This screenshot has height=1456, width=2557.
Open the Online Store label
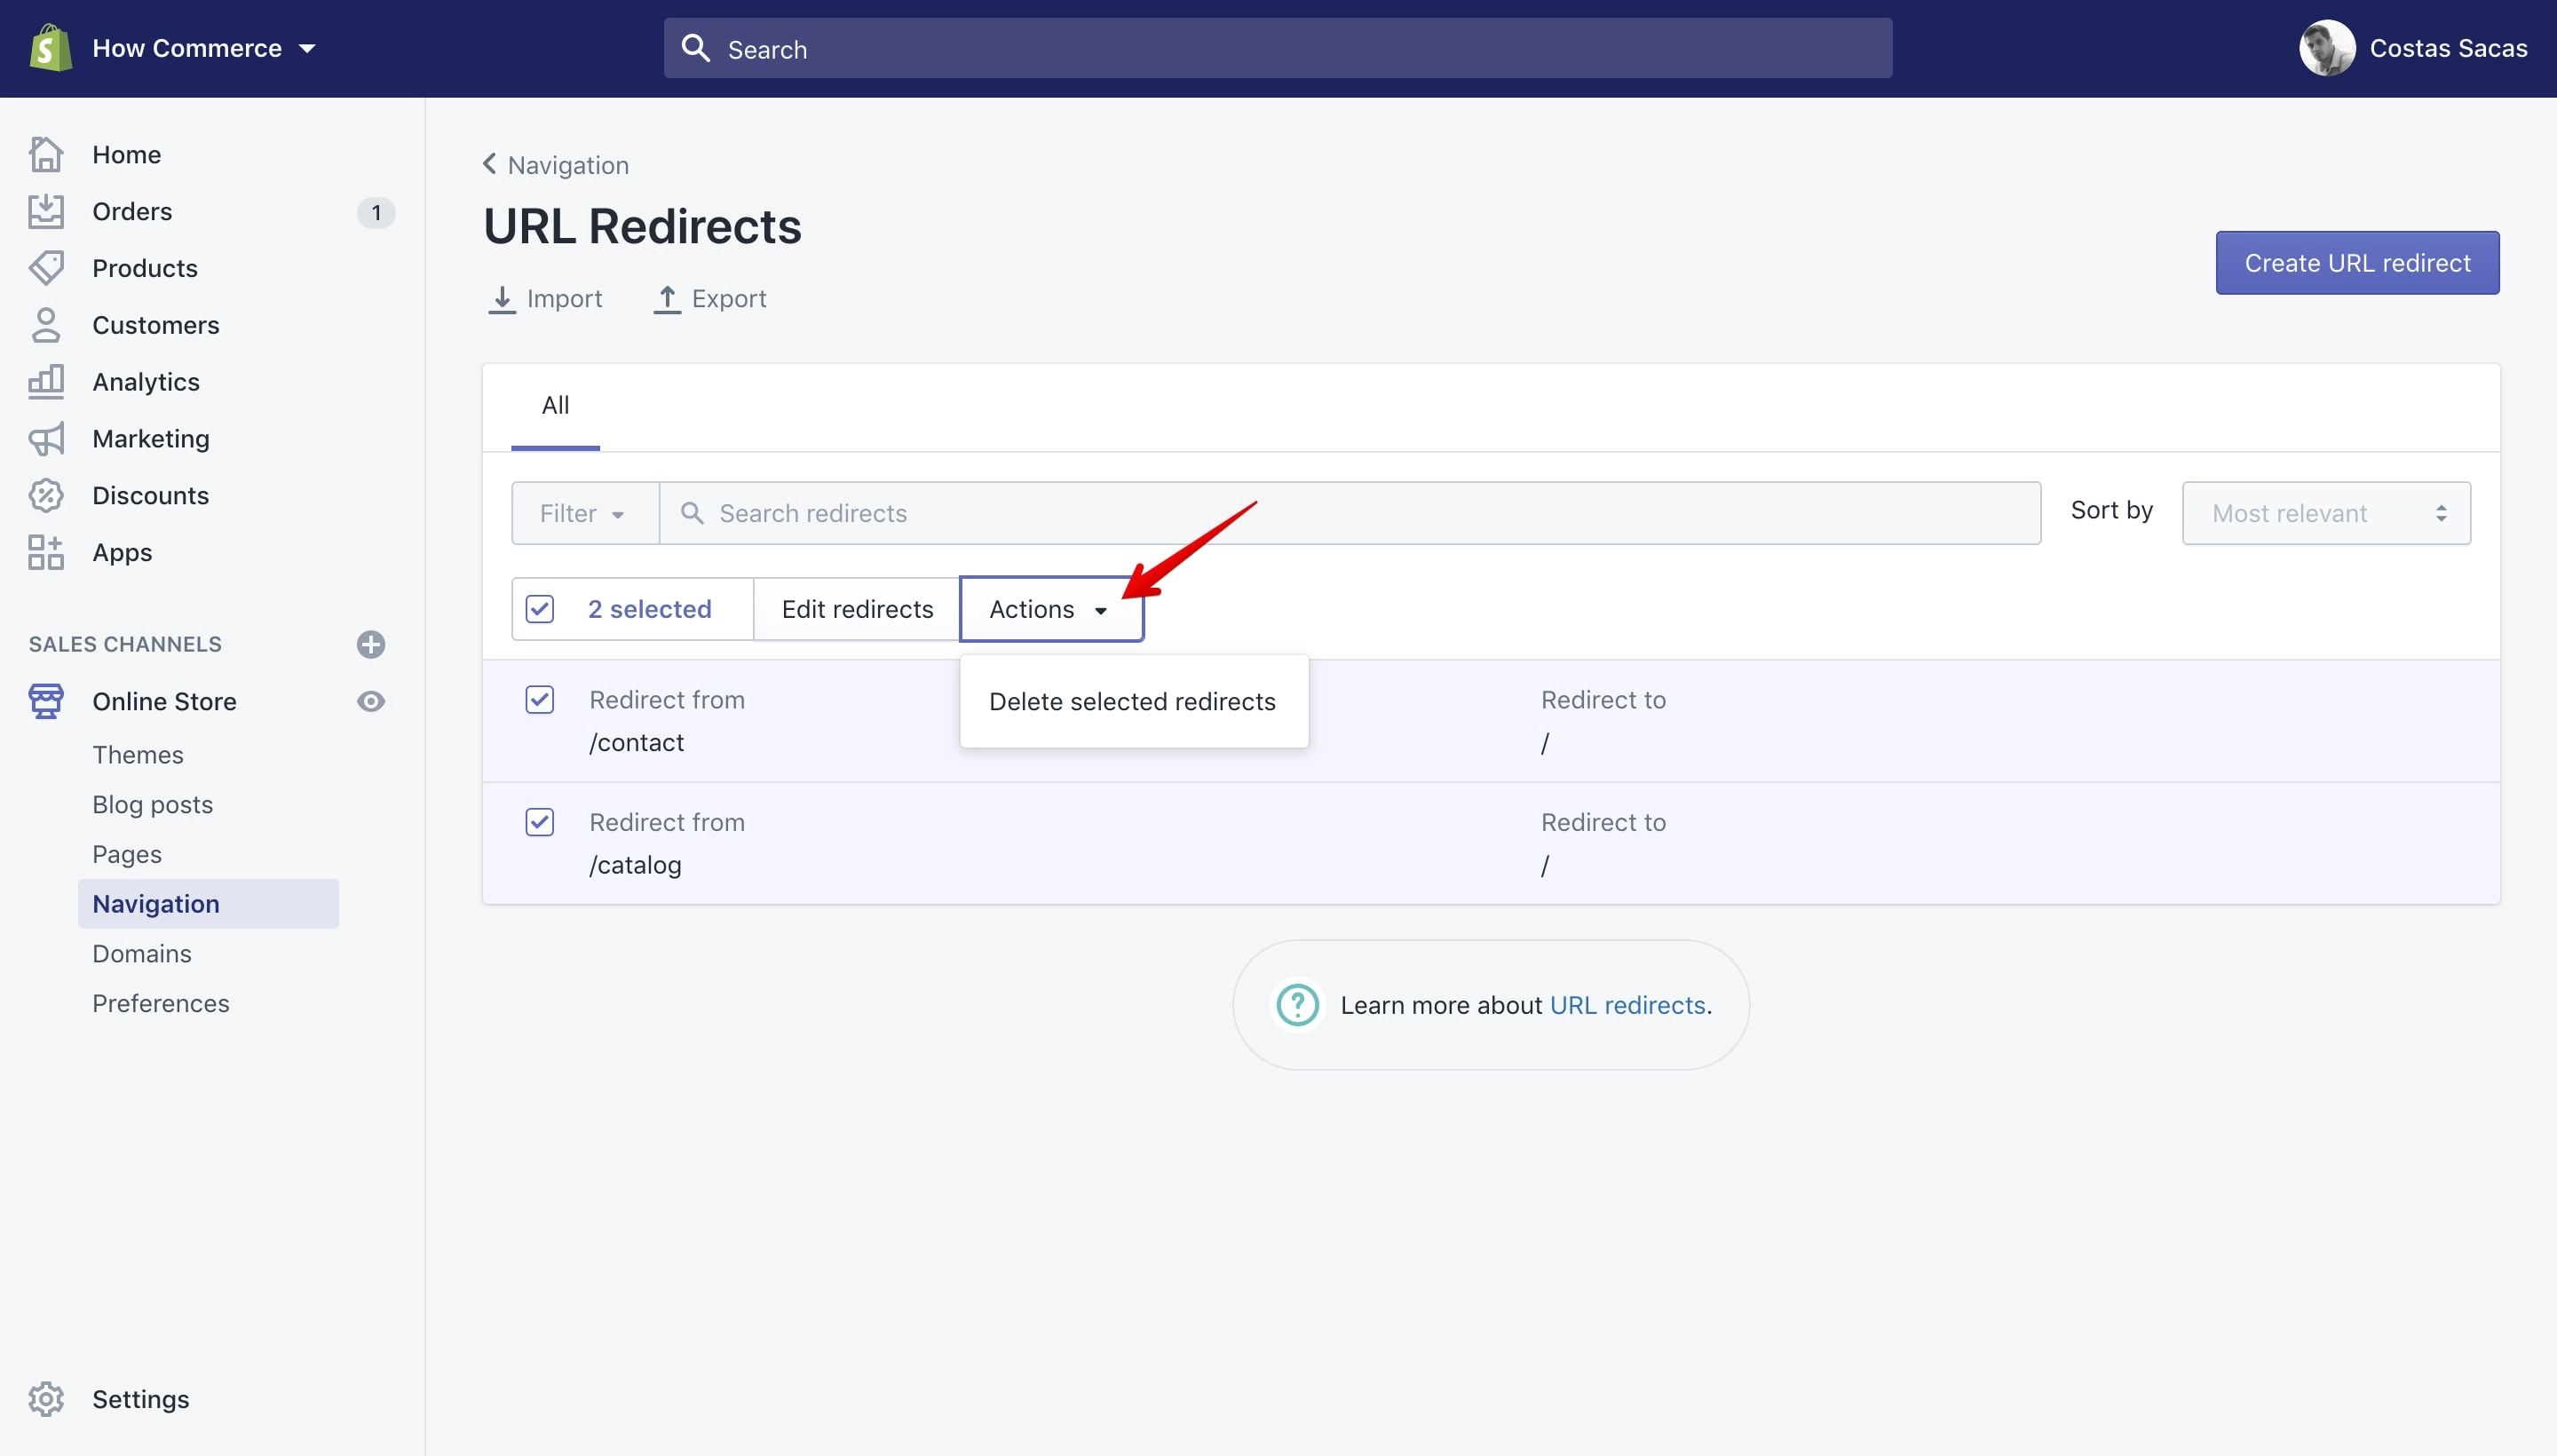click(x=164, y=701)
